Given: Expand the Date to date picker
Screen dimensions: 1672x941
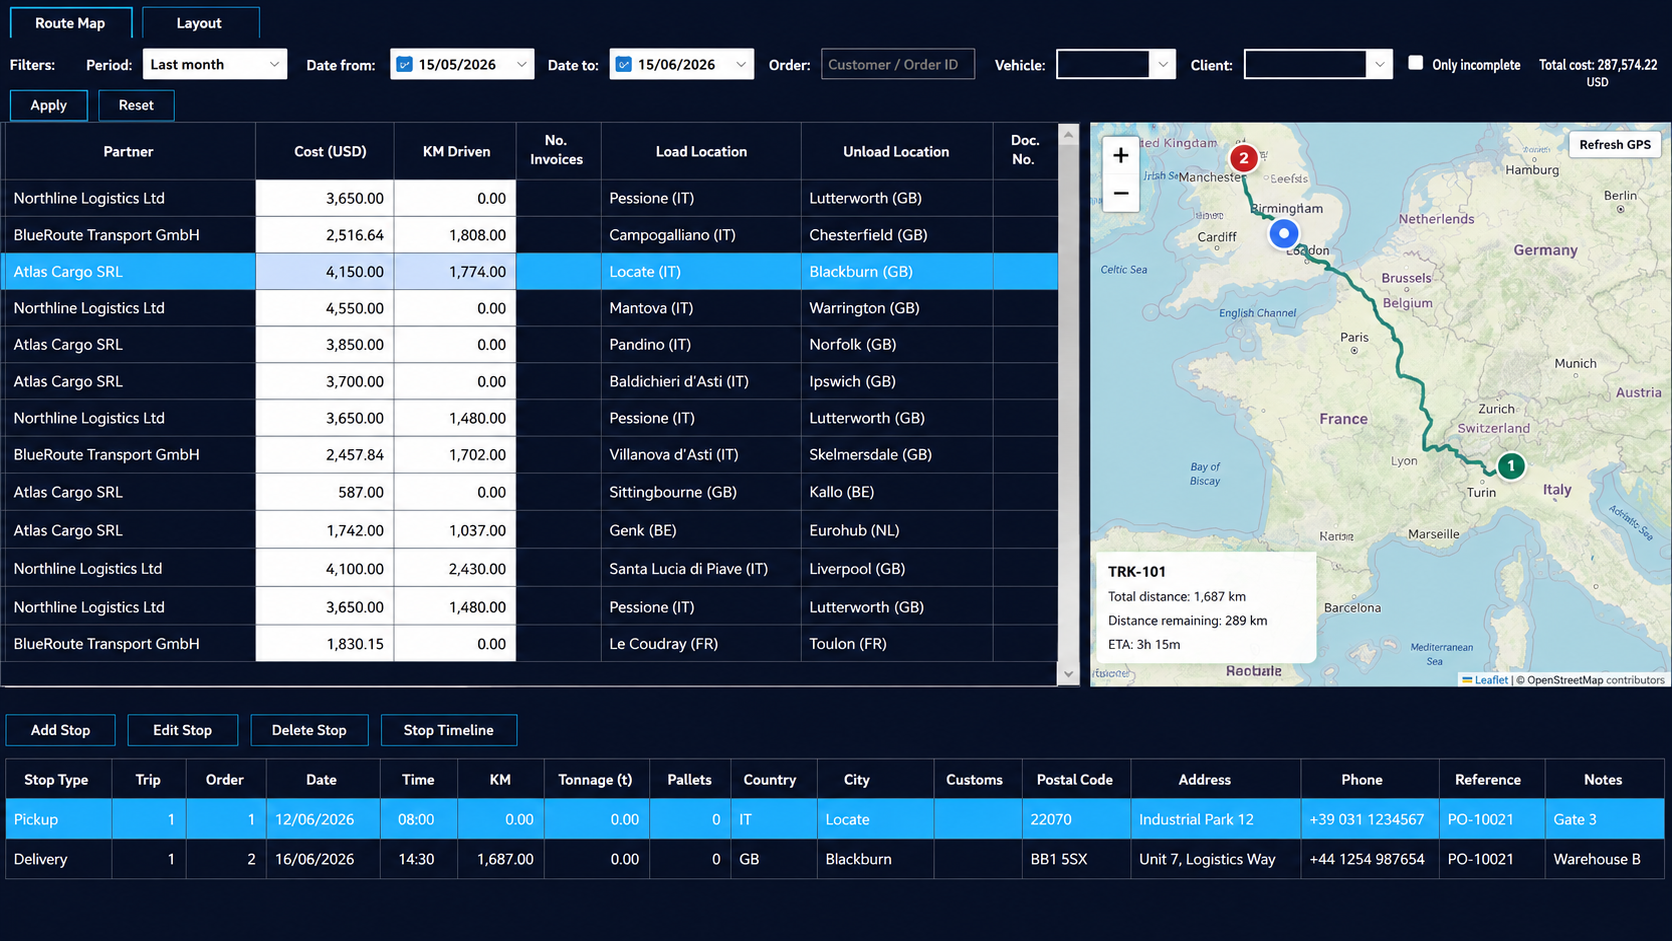Looking at the screenshot, I should coord(741,64).
